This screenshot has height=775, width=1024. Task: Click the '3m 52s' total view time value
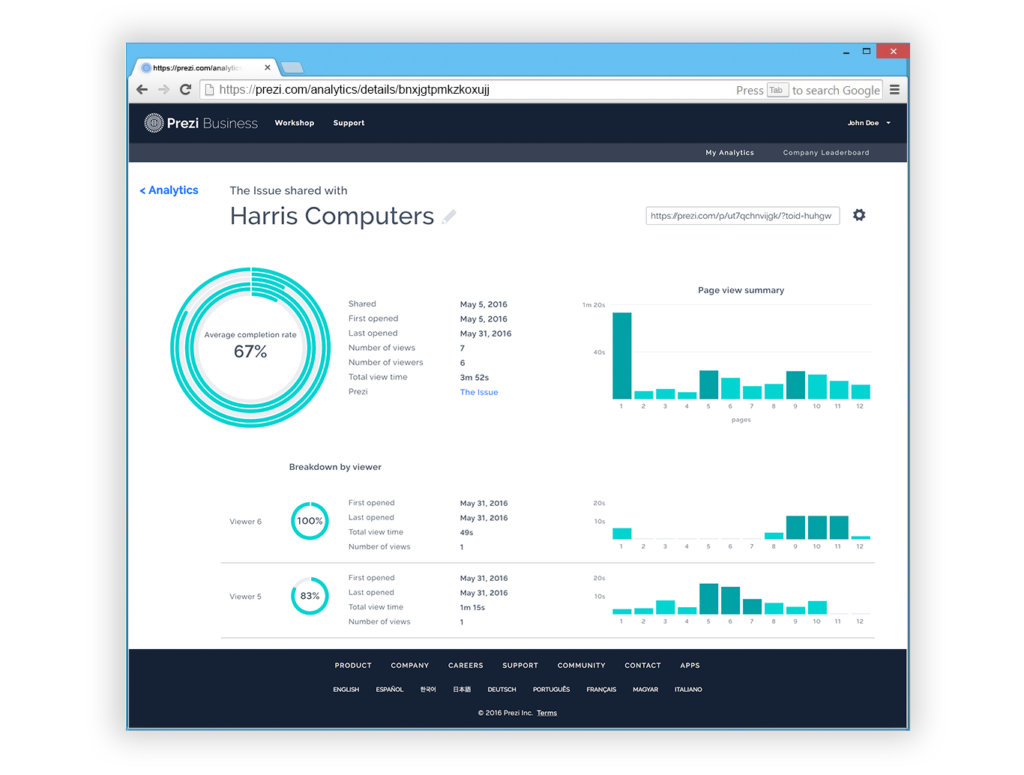tap(474, 377)
